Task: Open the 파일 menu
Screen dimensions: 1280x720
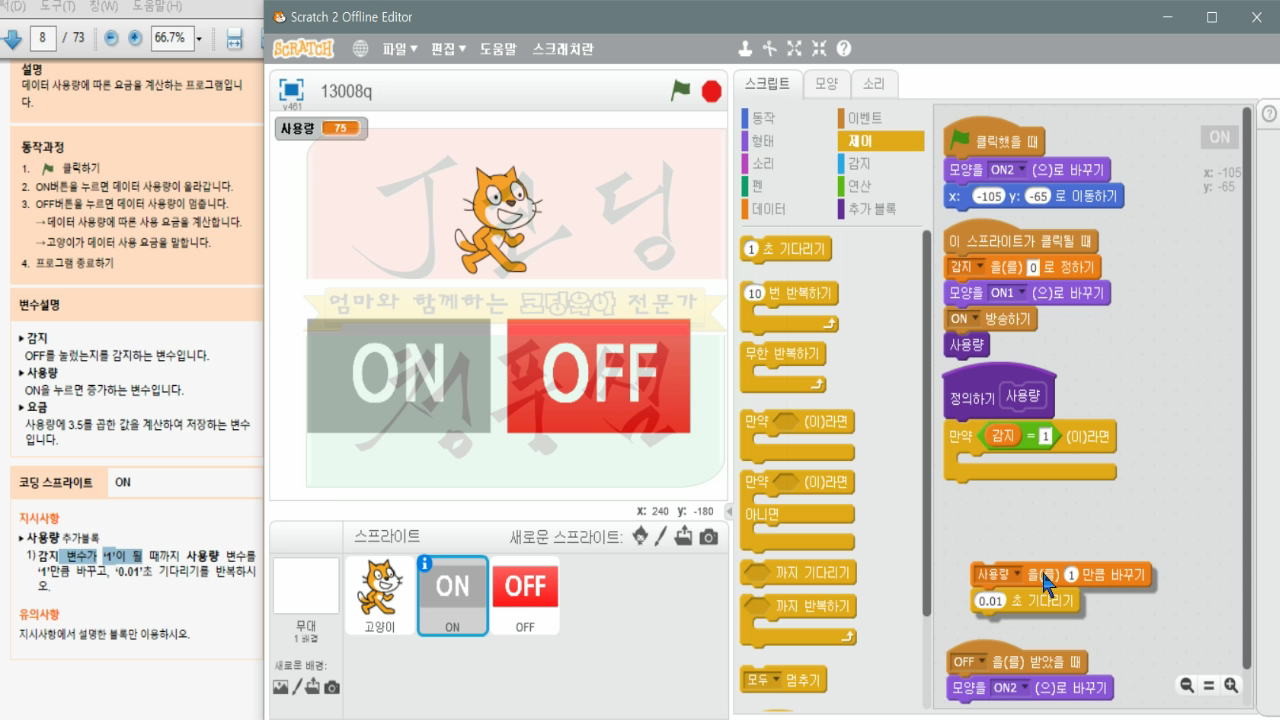Action: coord(400,48)
